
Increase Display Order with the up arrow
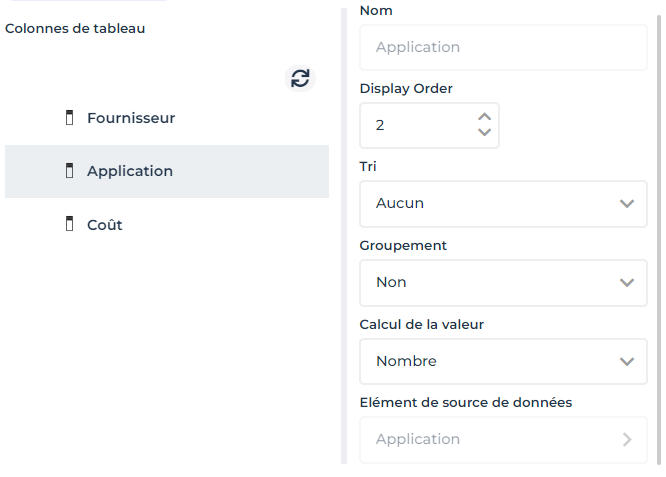click(x=485, y=117)
